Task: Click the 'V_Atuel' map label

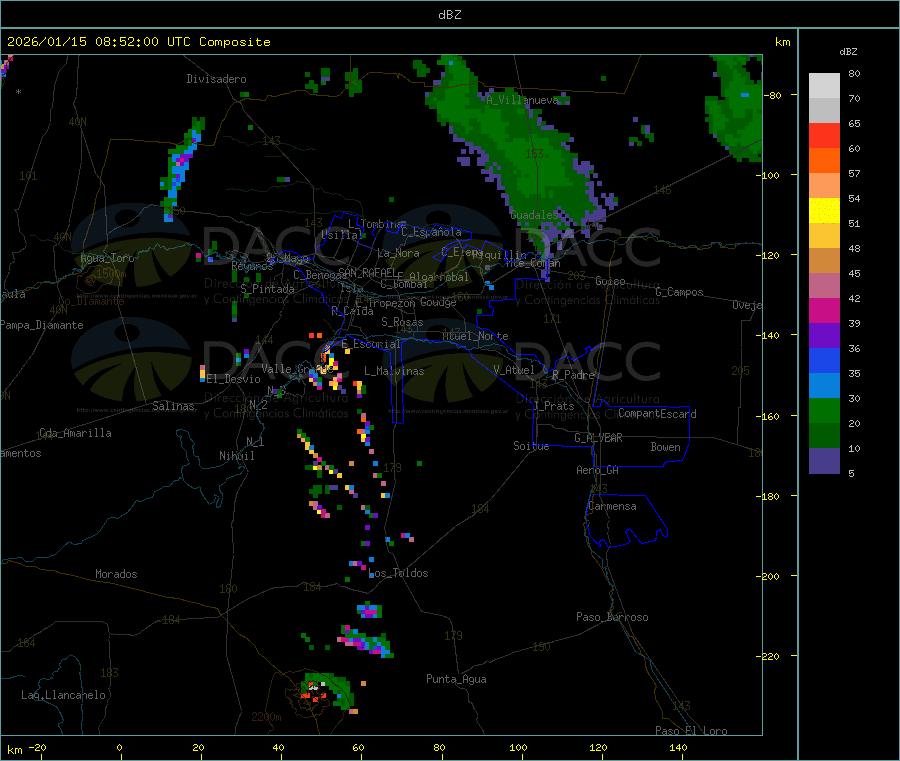Action: pyautogui.click(x=514, y=370)
